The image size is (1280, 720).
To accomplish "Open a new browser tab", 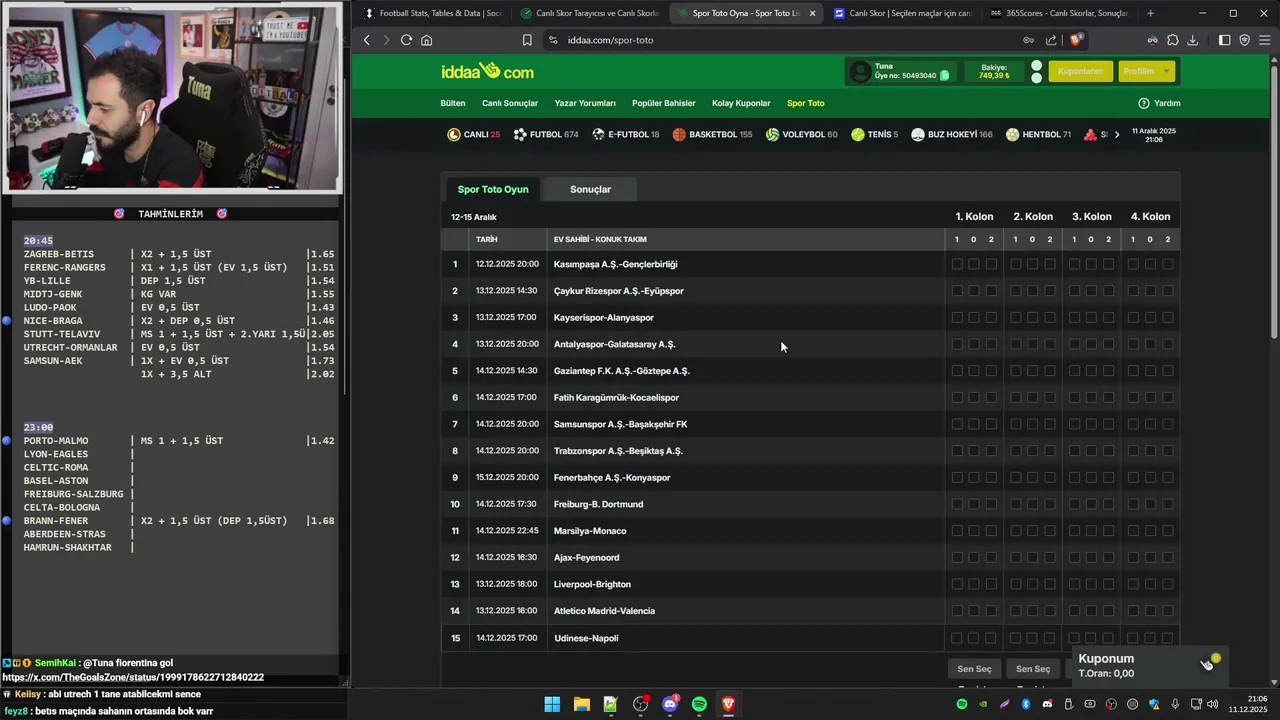I will (1150, 13).
